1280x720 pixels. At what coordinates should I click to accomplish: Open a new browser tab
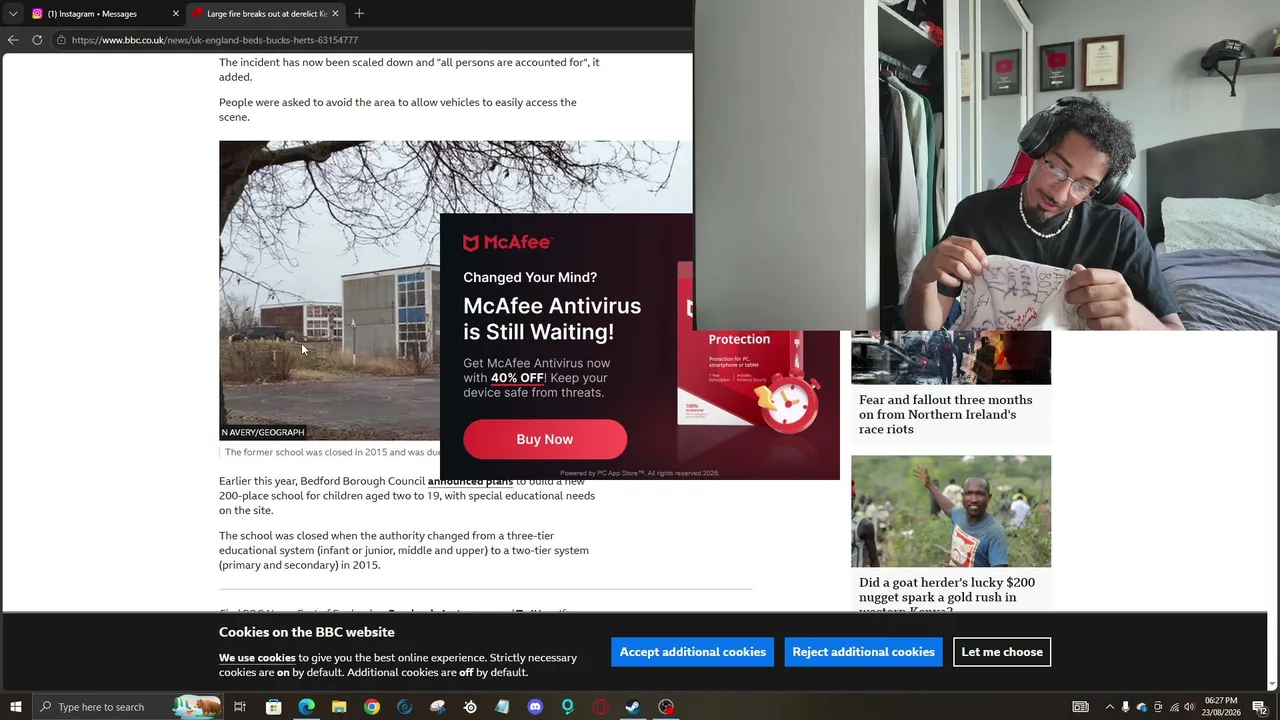[359, 14]
